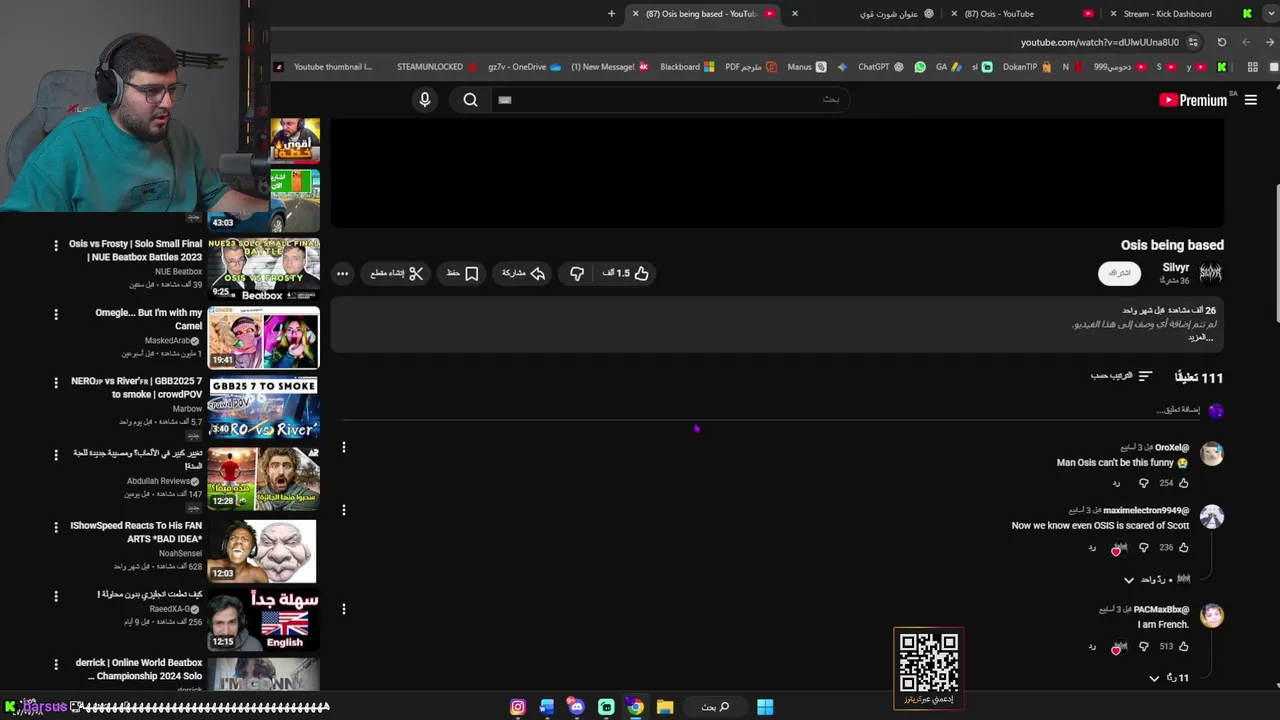Close the Osis being based tab

coord(635,14)
